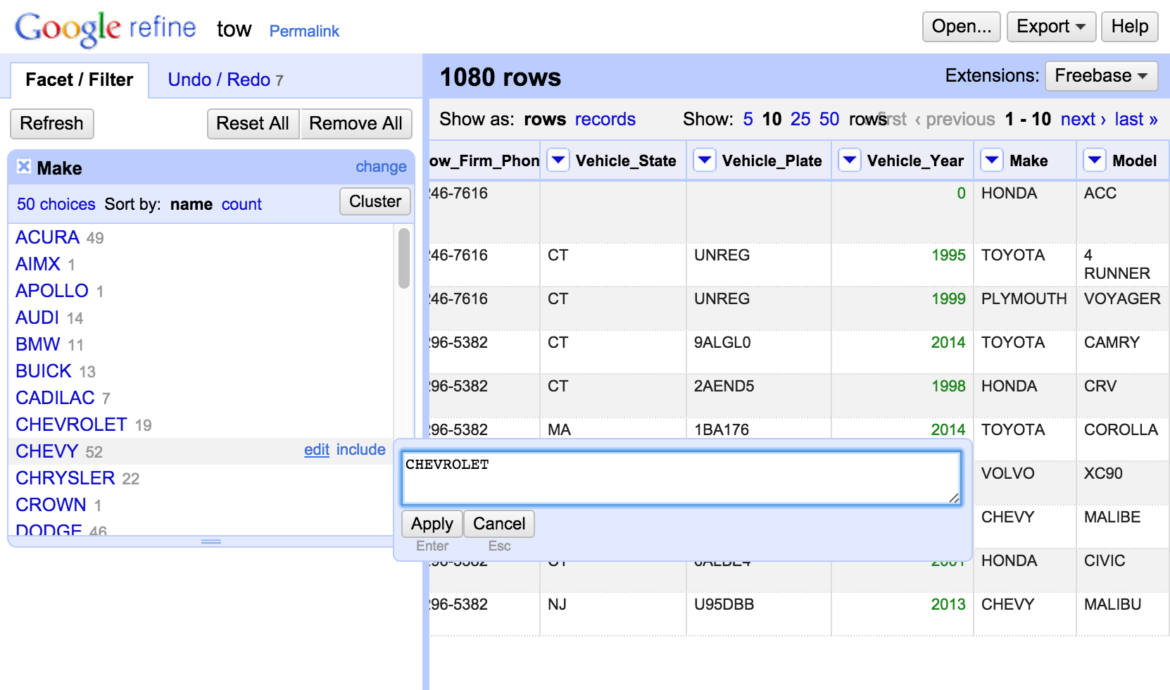Open the Model column dropdown menu
This screenshot has width=1170, height=690.
tap(1094, 160)
